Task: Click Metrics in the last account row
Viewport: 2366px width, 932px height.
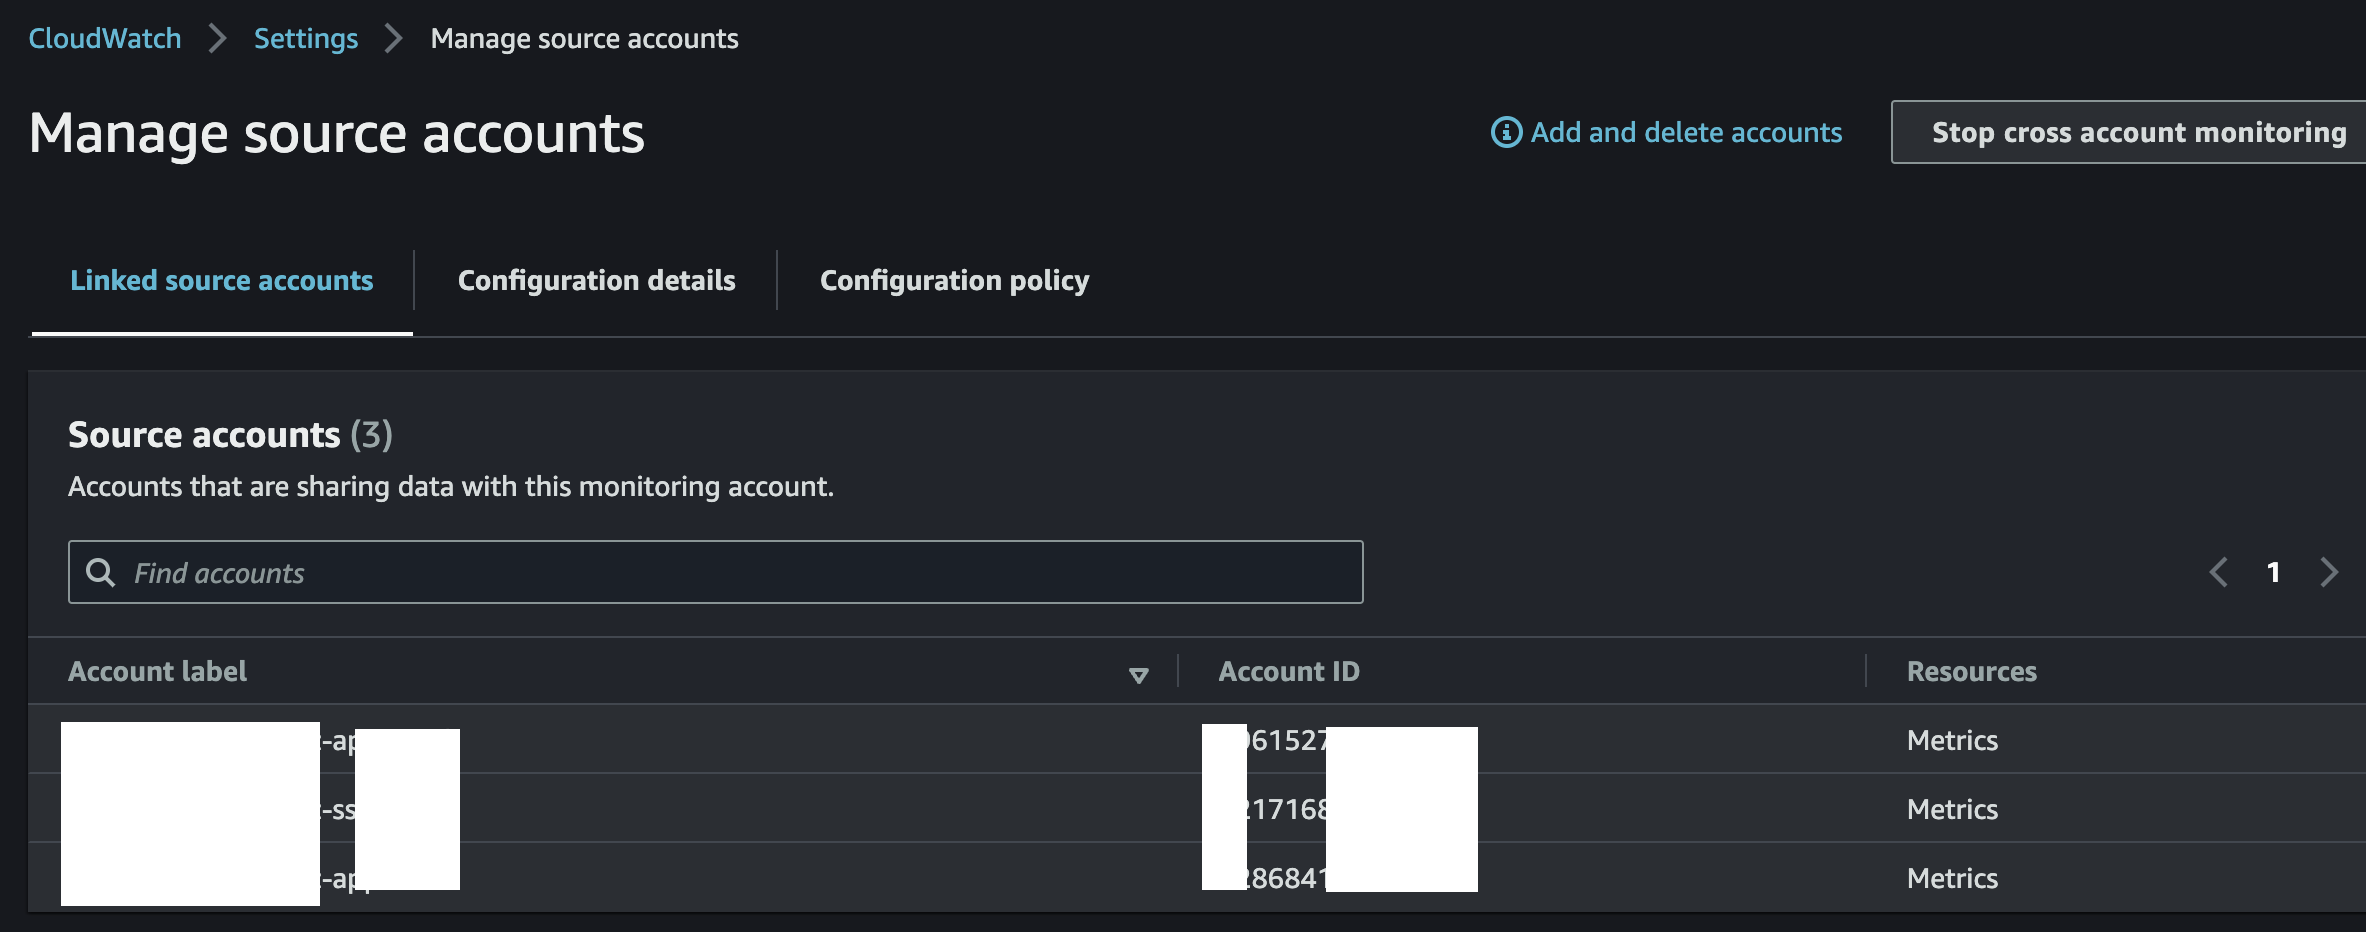Action: (x=1951, y=878)
